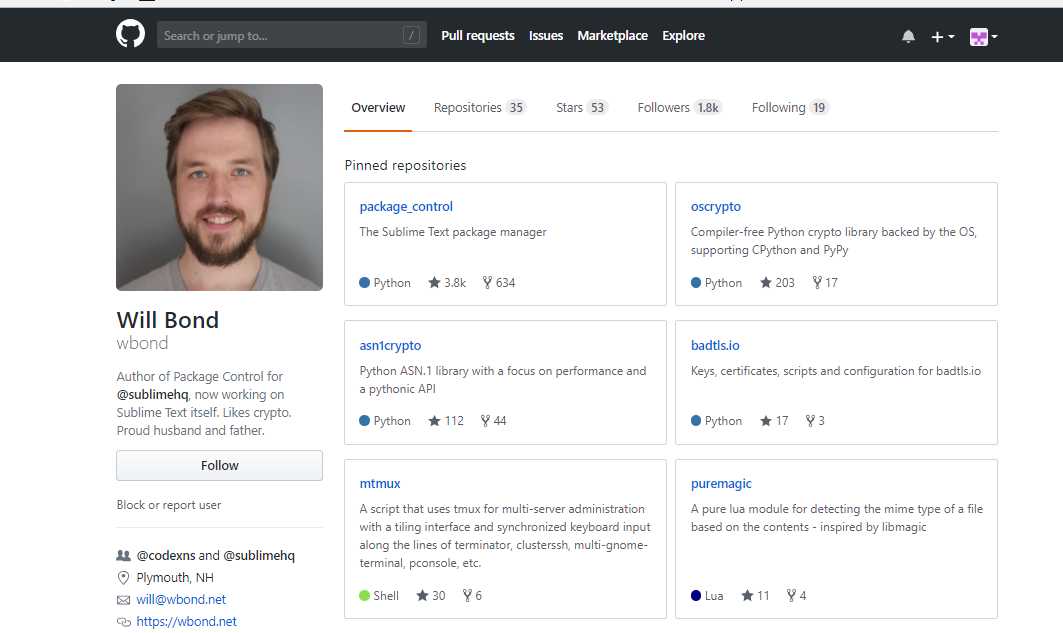The width and height of the screenshot is (1063, 633).
Task: Open the user avatar dropdown menu
Action: coord(983,37)
